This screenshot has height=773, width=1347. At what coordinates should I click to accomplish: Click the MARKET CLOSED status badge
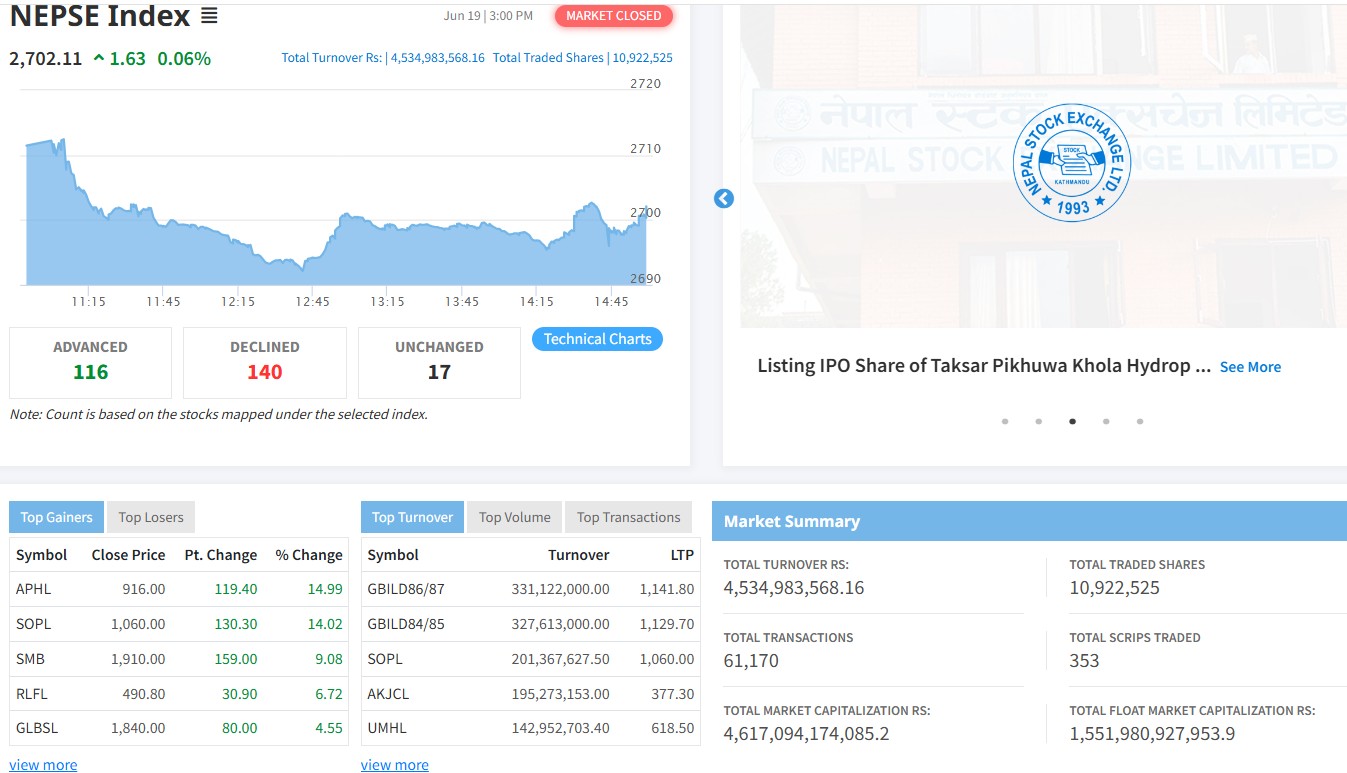tap(614, 16)
